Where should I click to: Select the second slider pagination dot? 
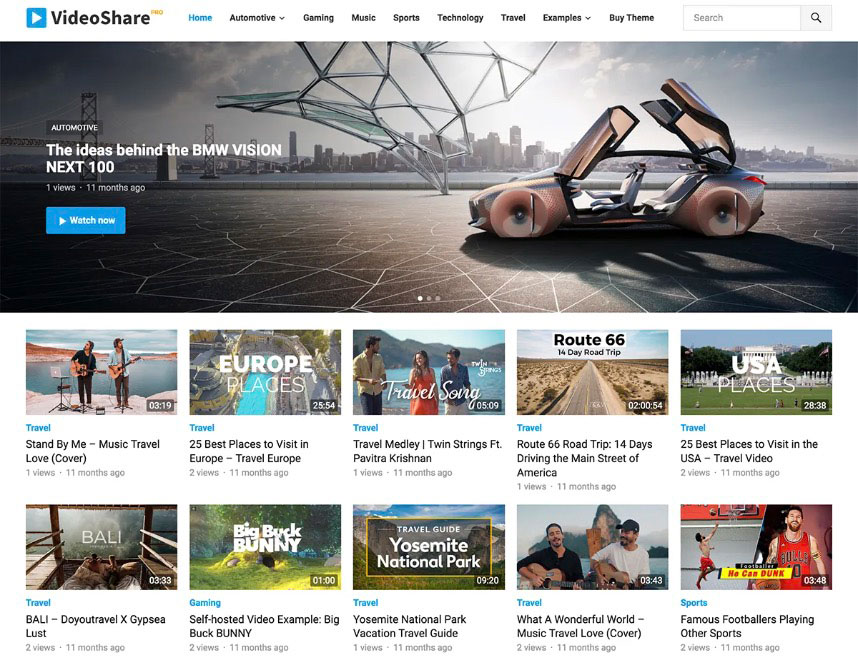[429, 298]
